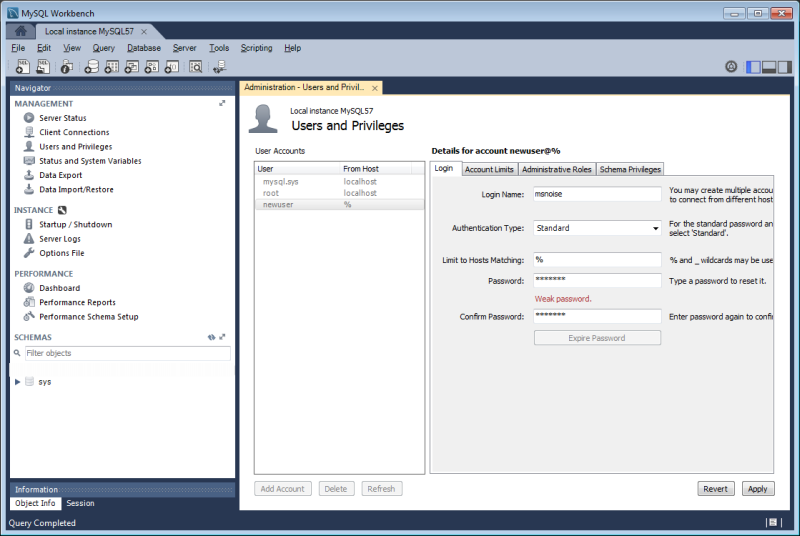Image resolution: width=800 pixels, height=536 pixels.
Task: Open Startup / Shutdown in Navigator
Action: (76, 224)
